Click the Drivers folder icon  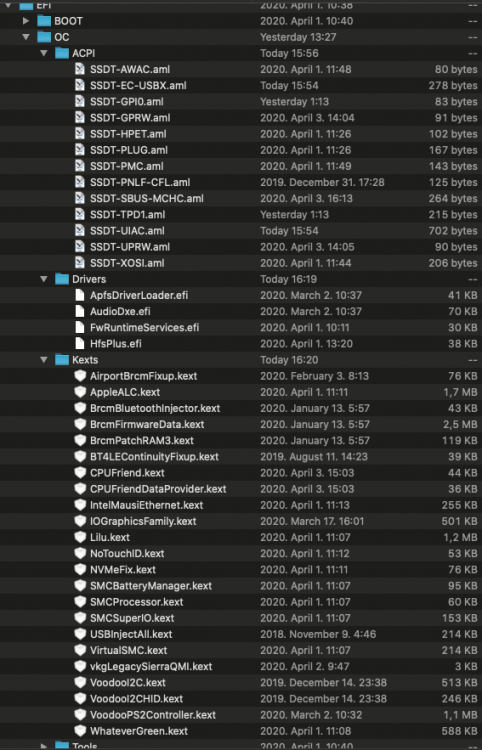[x=62, y=279]
